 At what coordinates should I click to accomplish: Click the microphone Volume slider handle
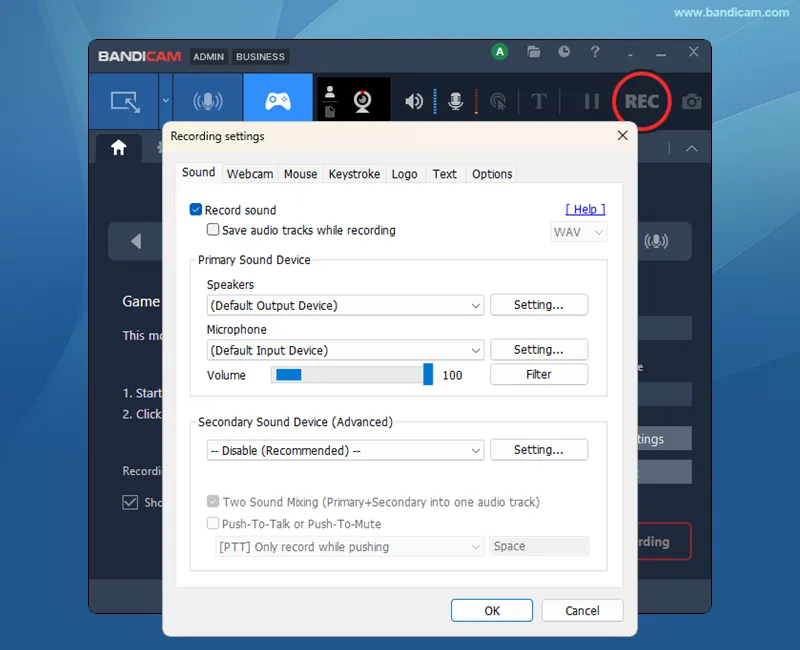point(428,374)
